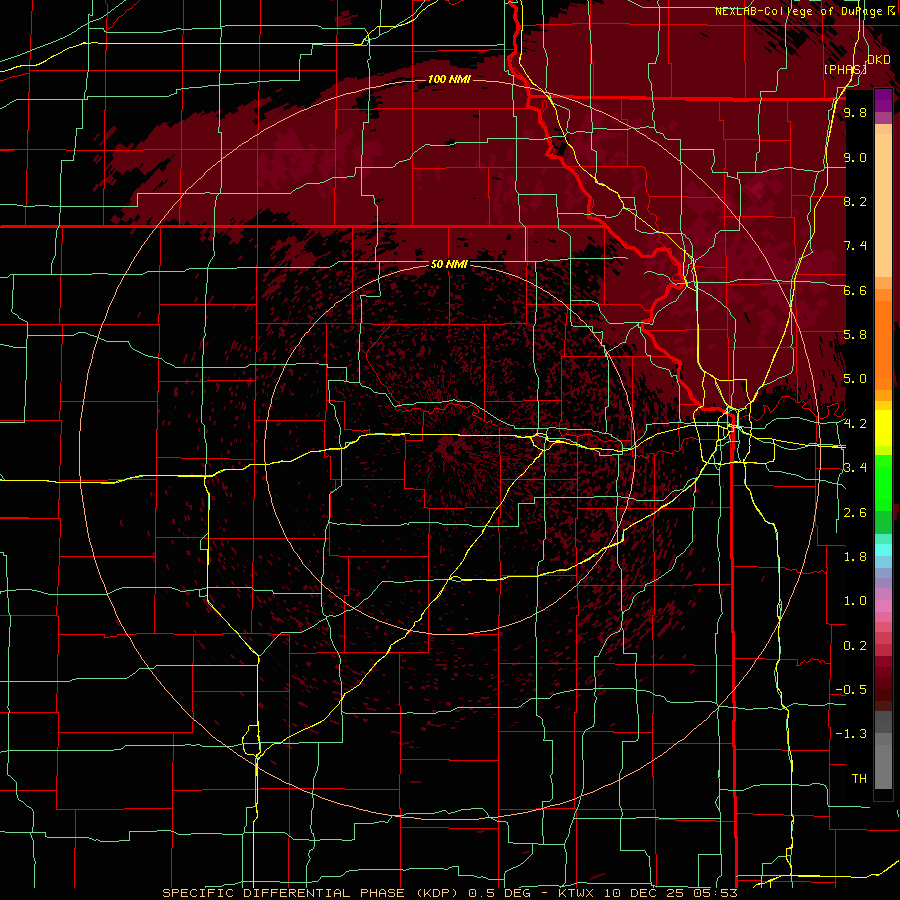The width and height of the screenshot is (900, 900).
Task: Click the 5.8 value on the color scale
Action: pyautogui.click(x=855, y=335)
